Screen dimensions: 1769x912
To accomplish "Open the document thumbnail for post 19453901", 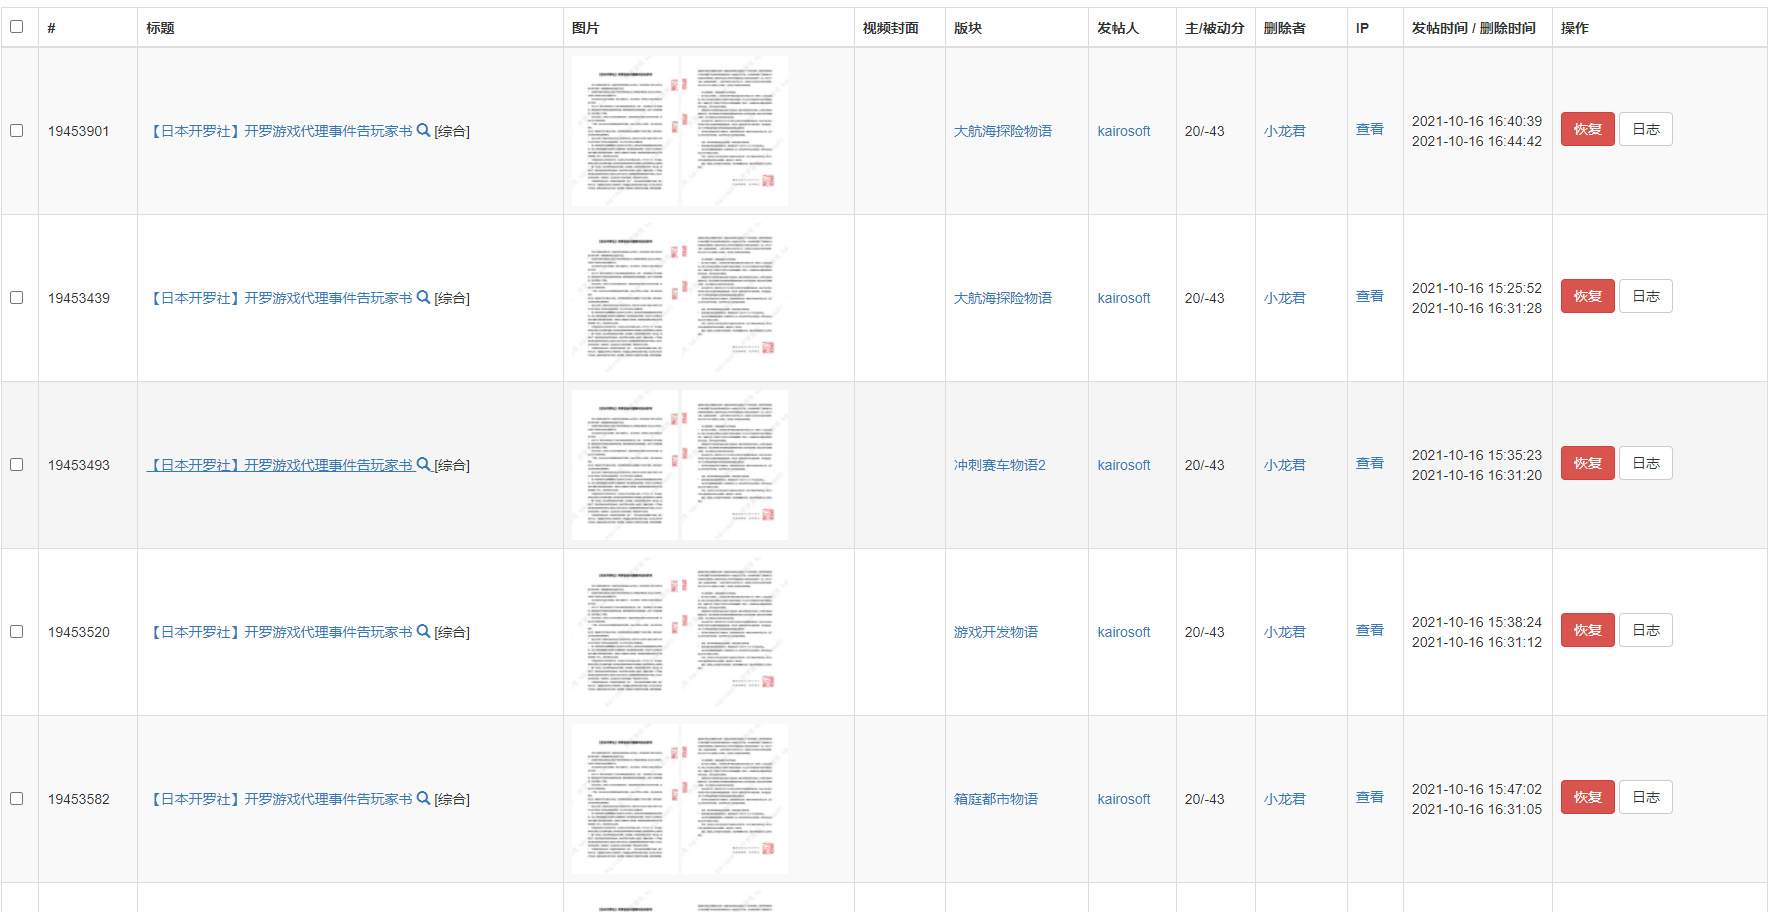I will (680, 131).
